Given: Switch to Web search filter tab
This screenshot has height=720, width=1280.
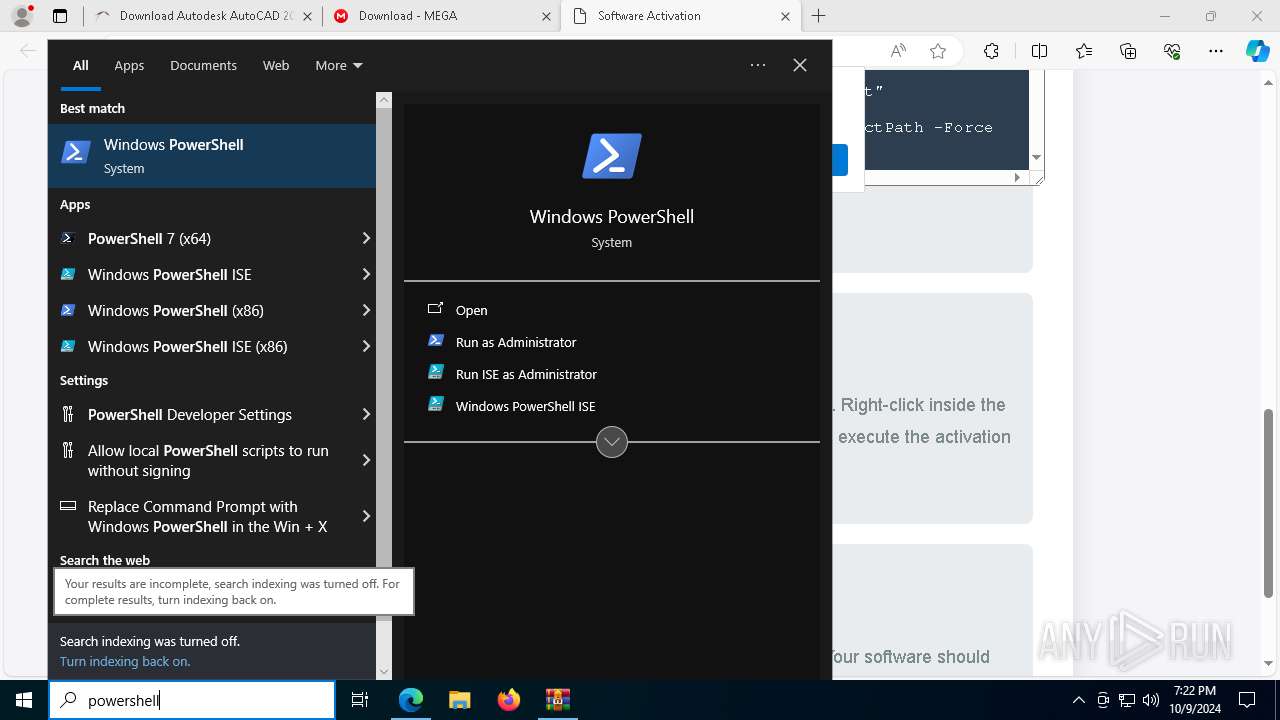Looking at the screenshot, I should tap(276, 65).
